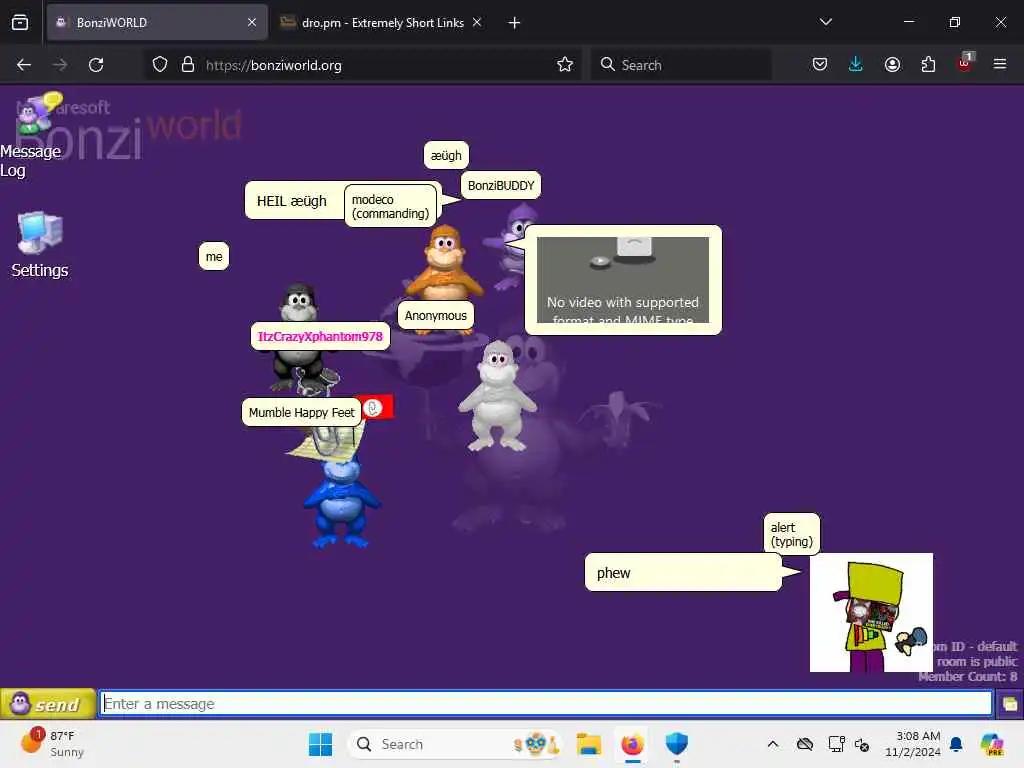Viewport: 1024px width, 768px height.
Task: Reload the current page
Action: 96,65
